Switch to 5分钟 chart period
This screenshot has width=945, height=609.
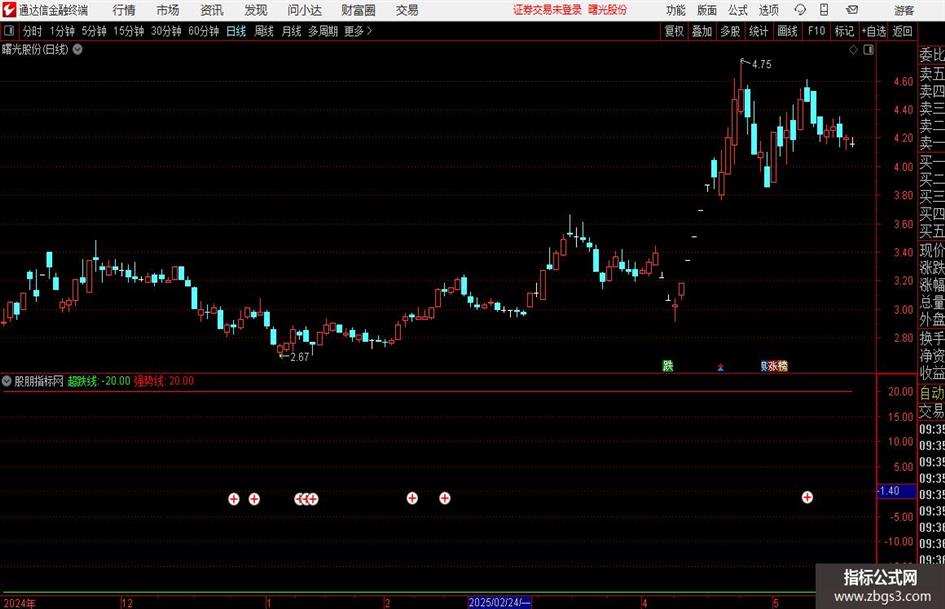[x=93, y=31]
